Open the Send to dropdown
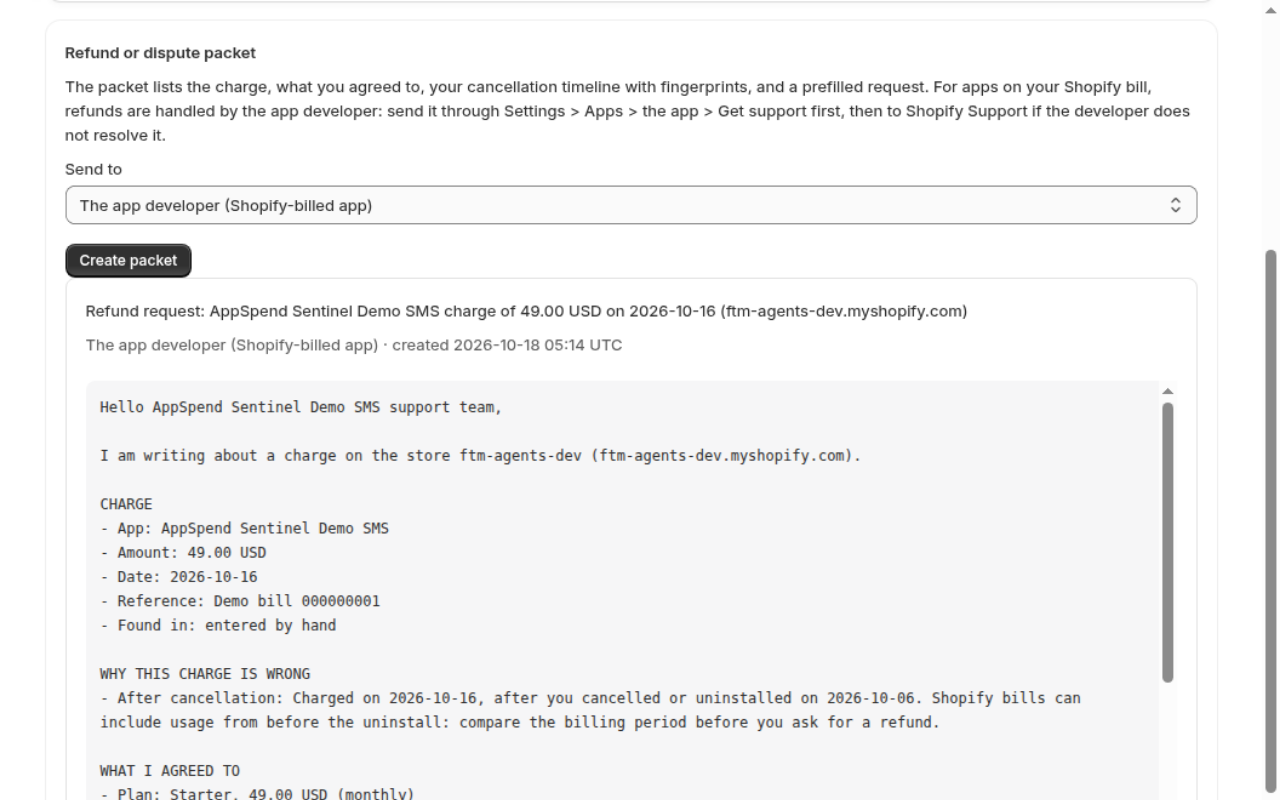 (631, 205)
